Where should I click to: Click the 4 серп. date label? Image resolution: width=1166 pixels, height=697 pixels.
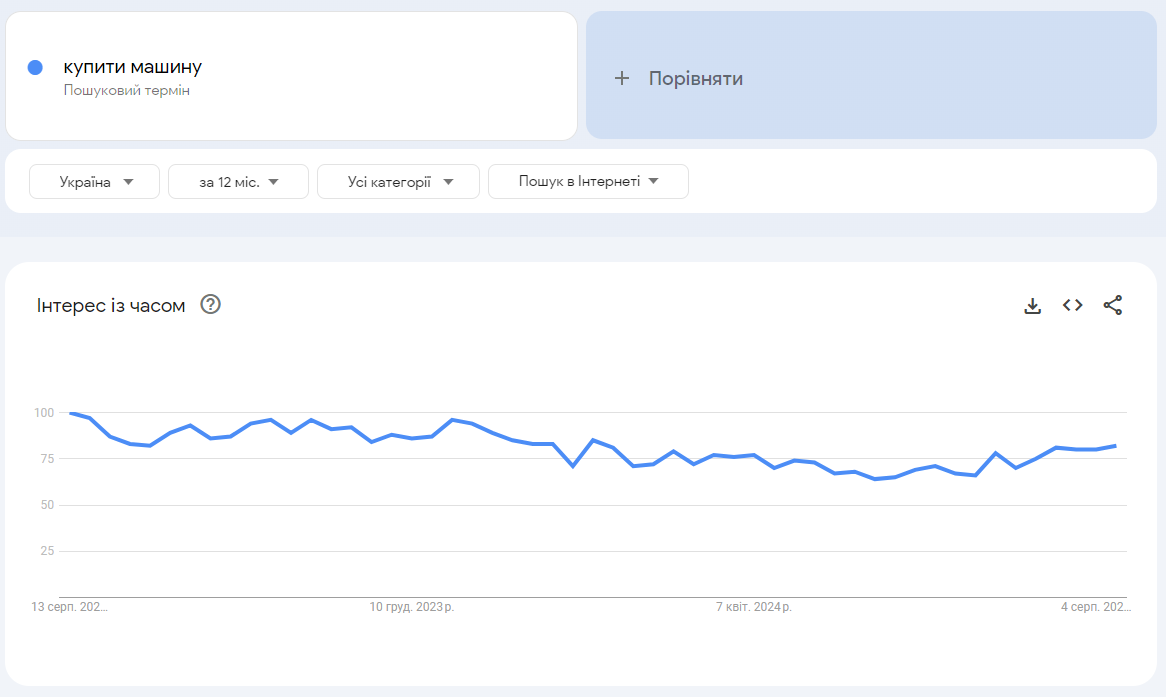tap(1095, 607)
